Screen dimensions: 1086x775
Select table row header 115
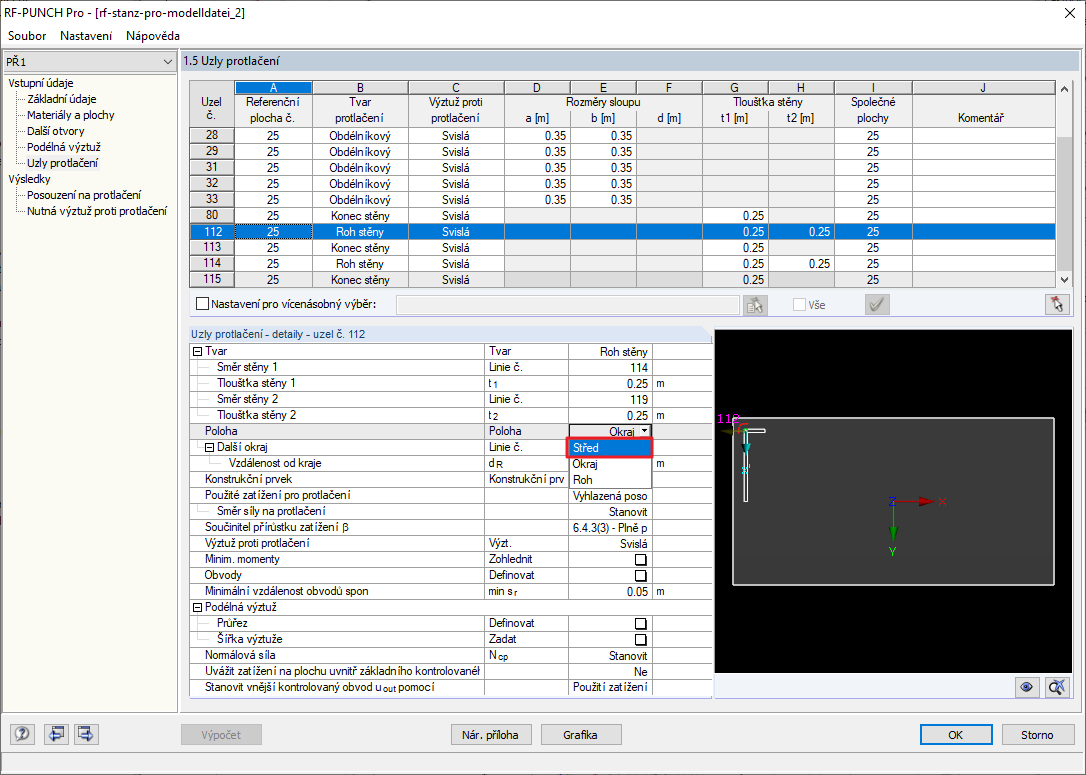pos(212,279)
